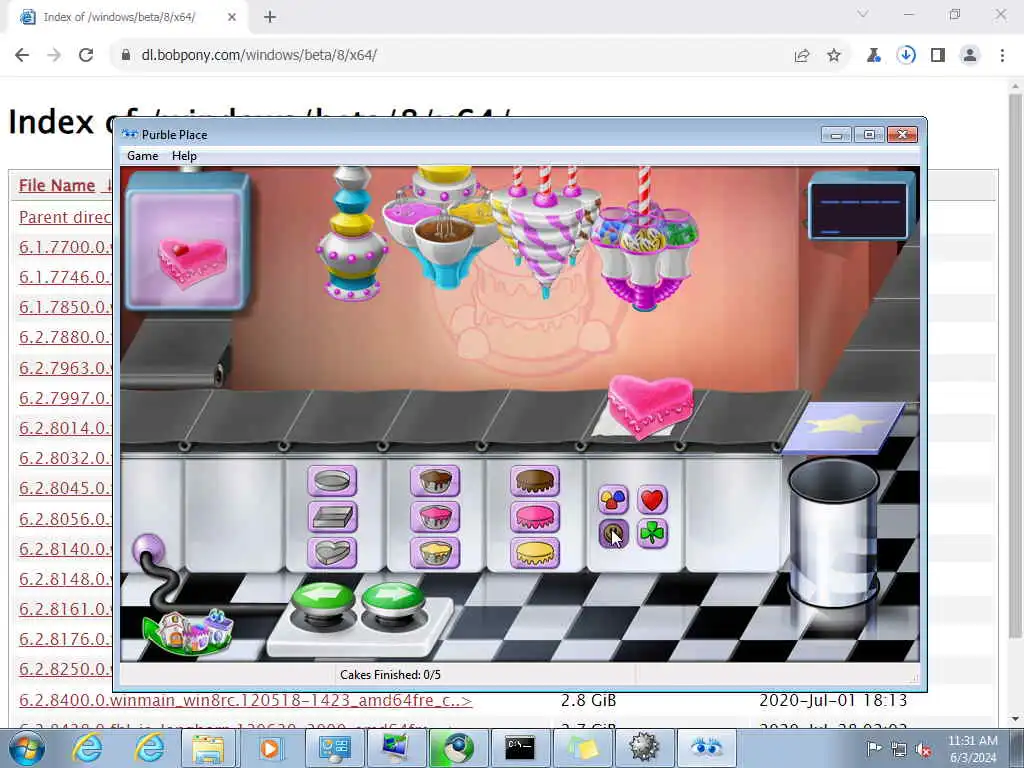Add the green clover decoration
This screenshot has width=1024, height=768.
coord(652,534)
